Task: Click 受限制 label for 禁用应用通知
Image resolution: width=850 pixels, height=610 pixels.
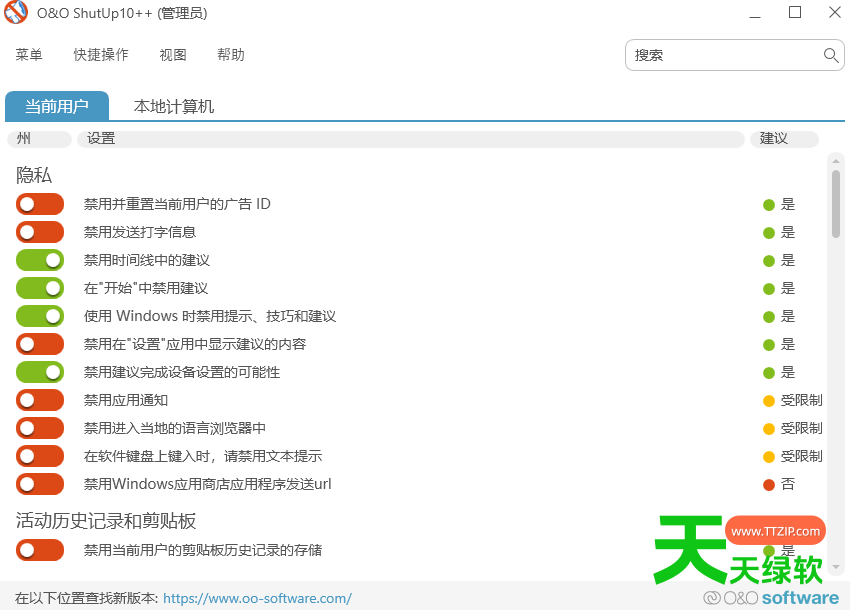Action: pos(801,401)
